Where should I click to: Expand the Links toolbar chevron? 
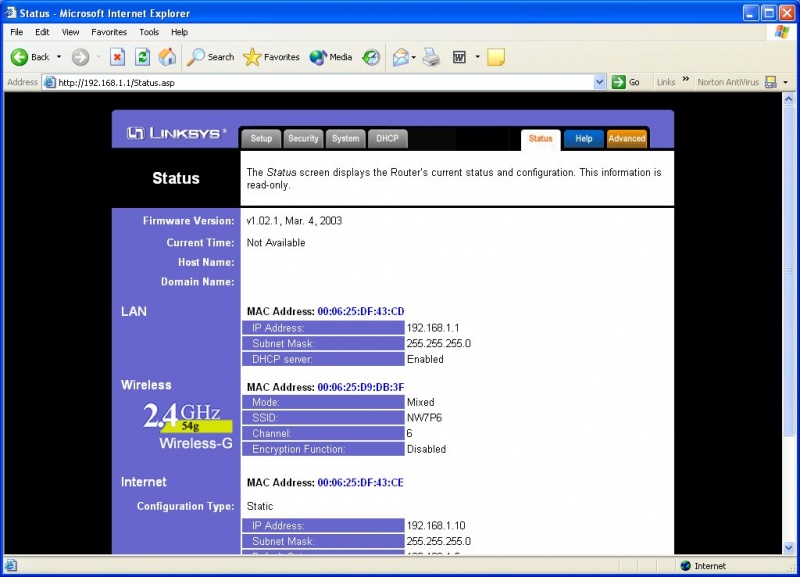pos(685,81)
